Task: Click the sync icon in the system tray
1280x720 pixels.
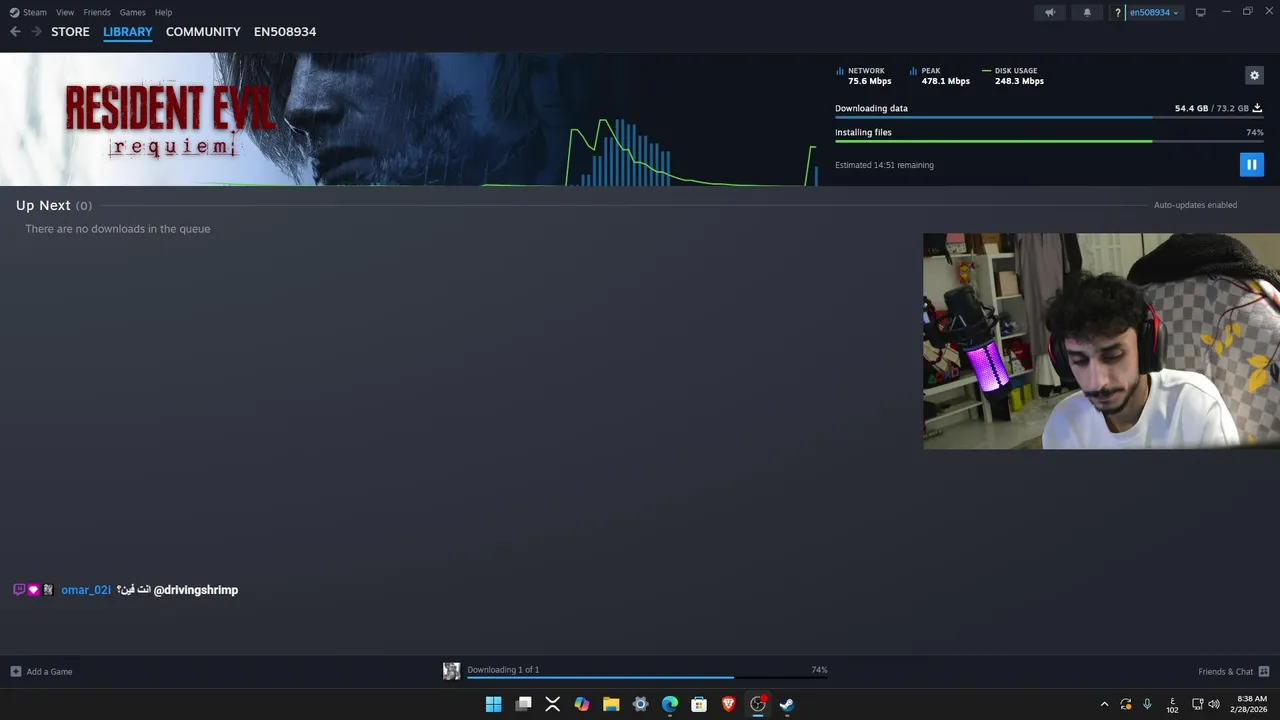Action: tap(1126, 704)
